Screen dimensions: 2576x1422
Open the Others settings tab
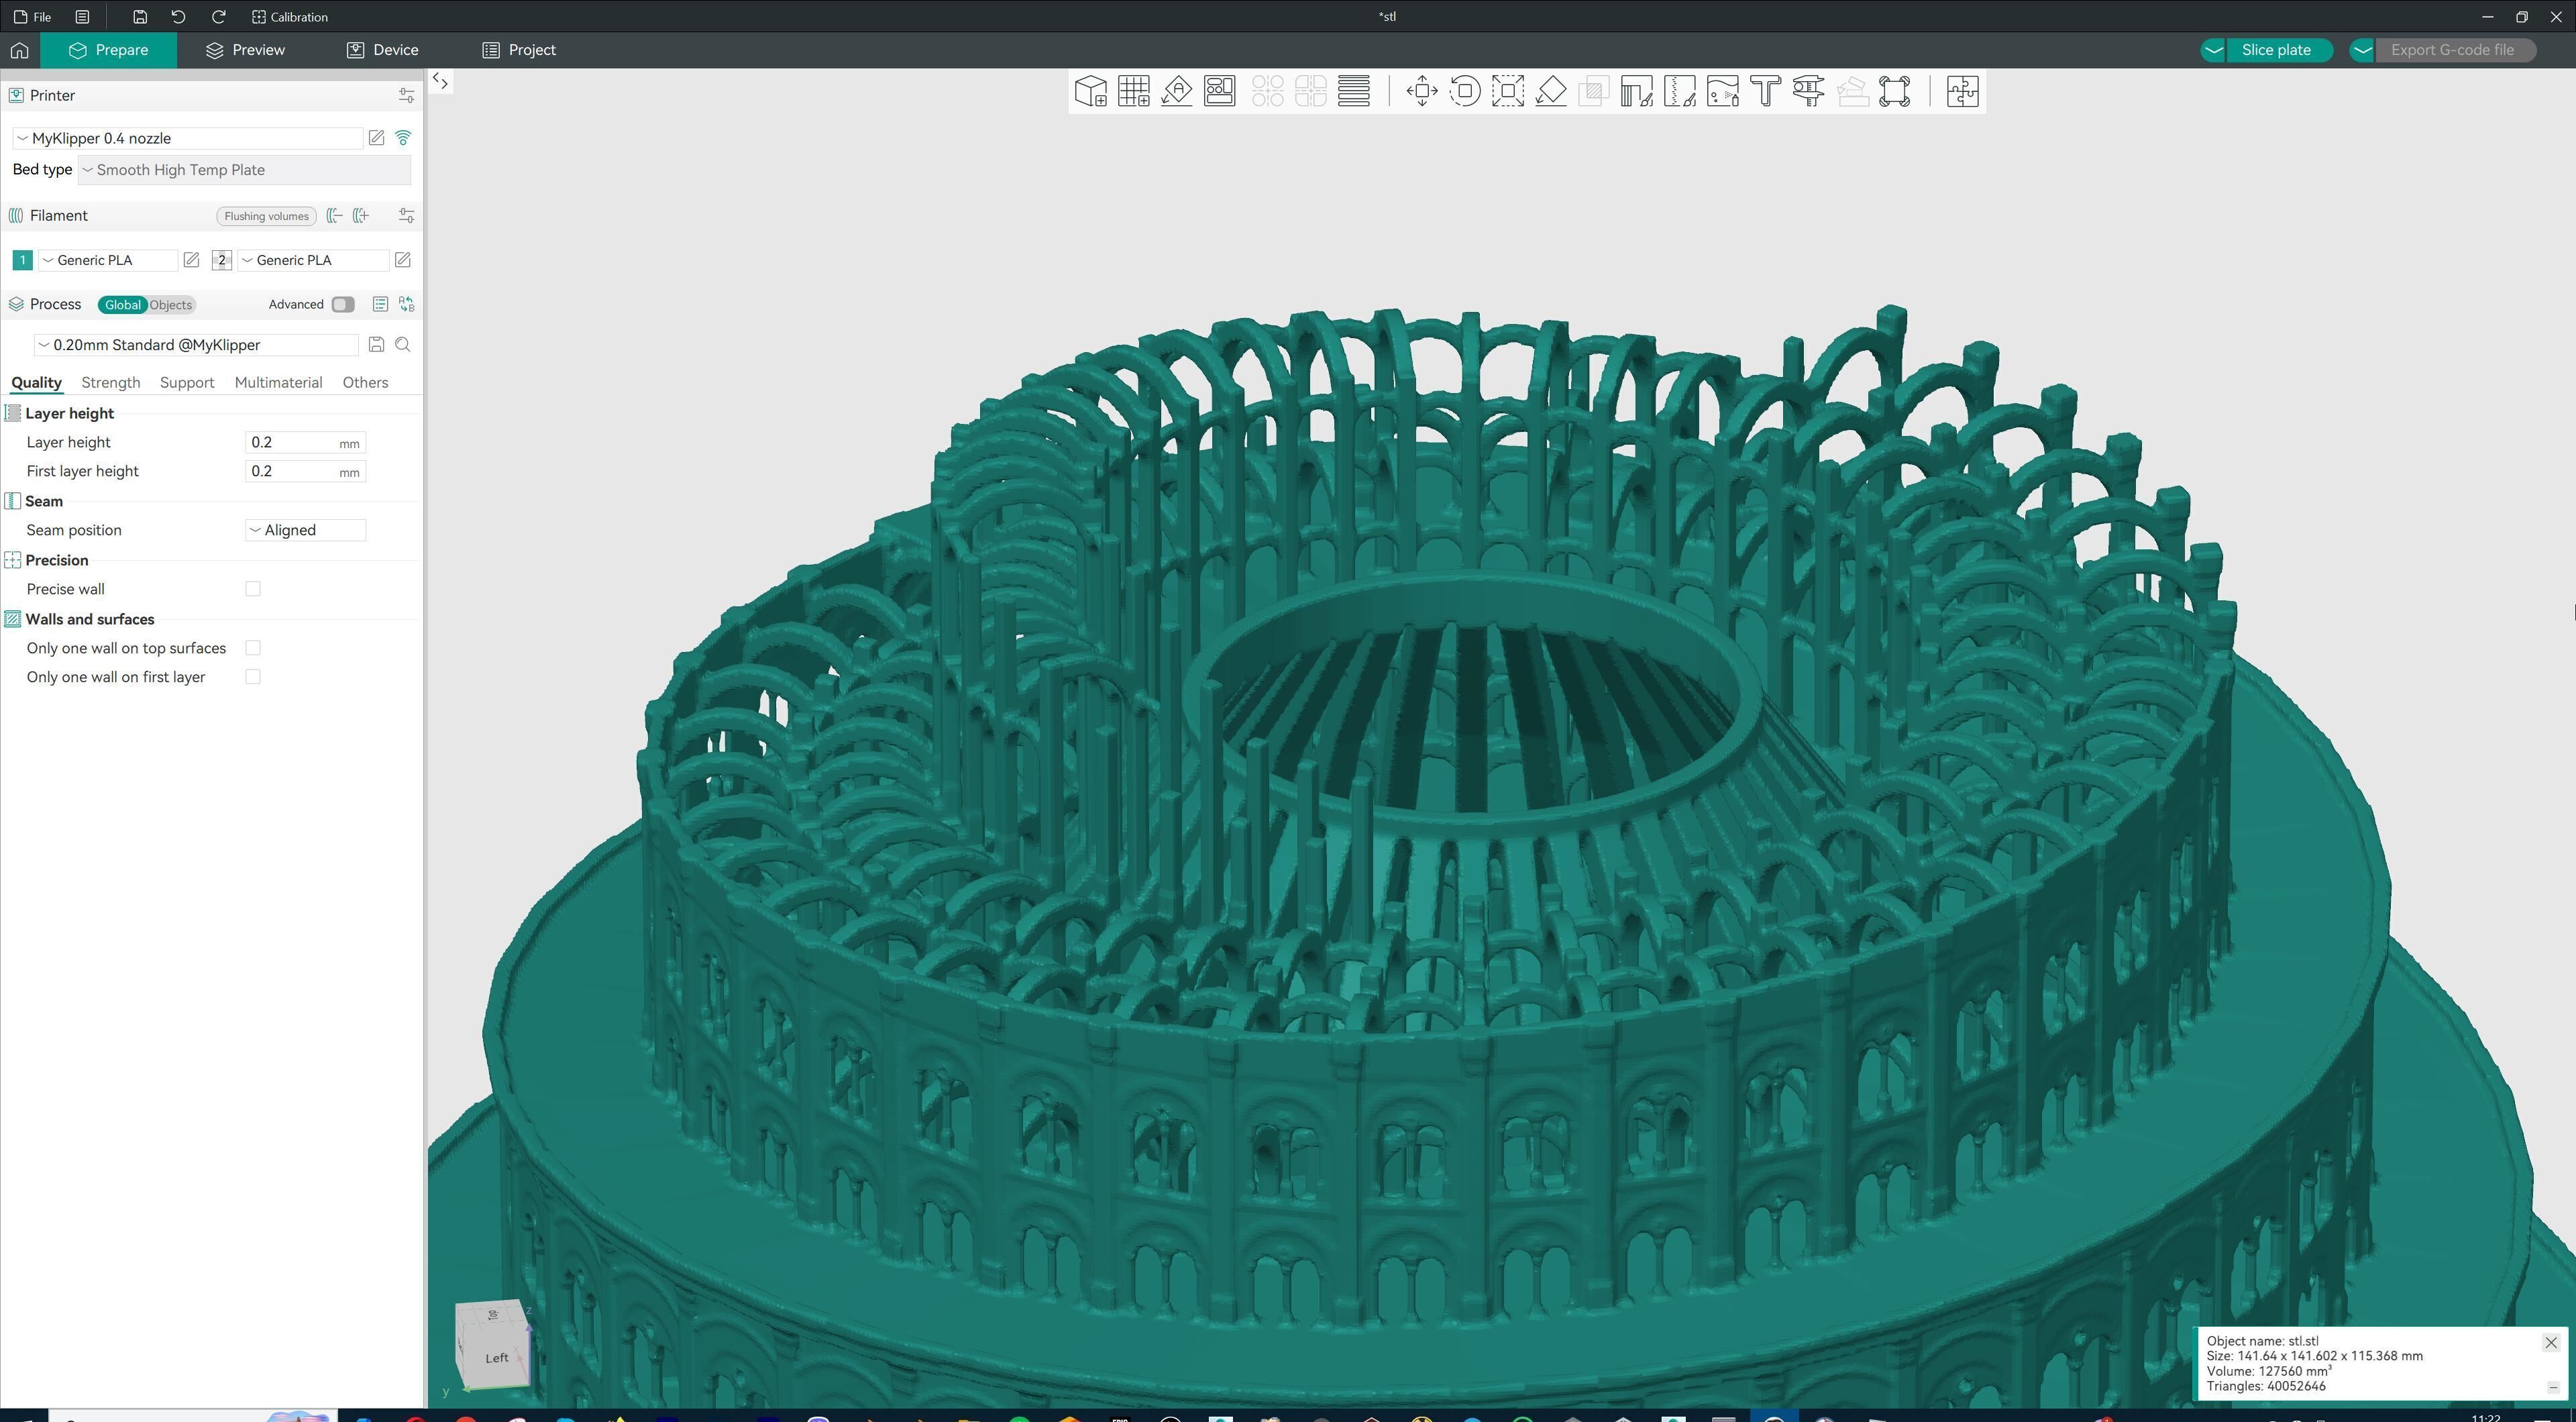pyautogui.click(x=365, y=383)
